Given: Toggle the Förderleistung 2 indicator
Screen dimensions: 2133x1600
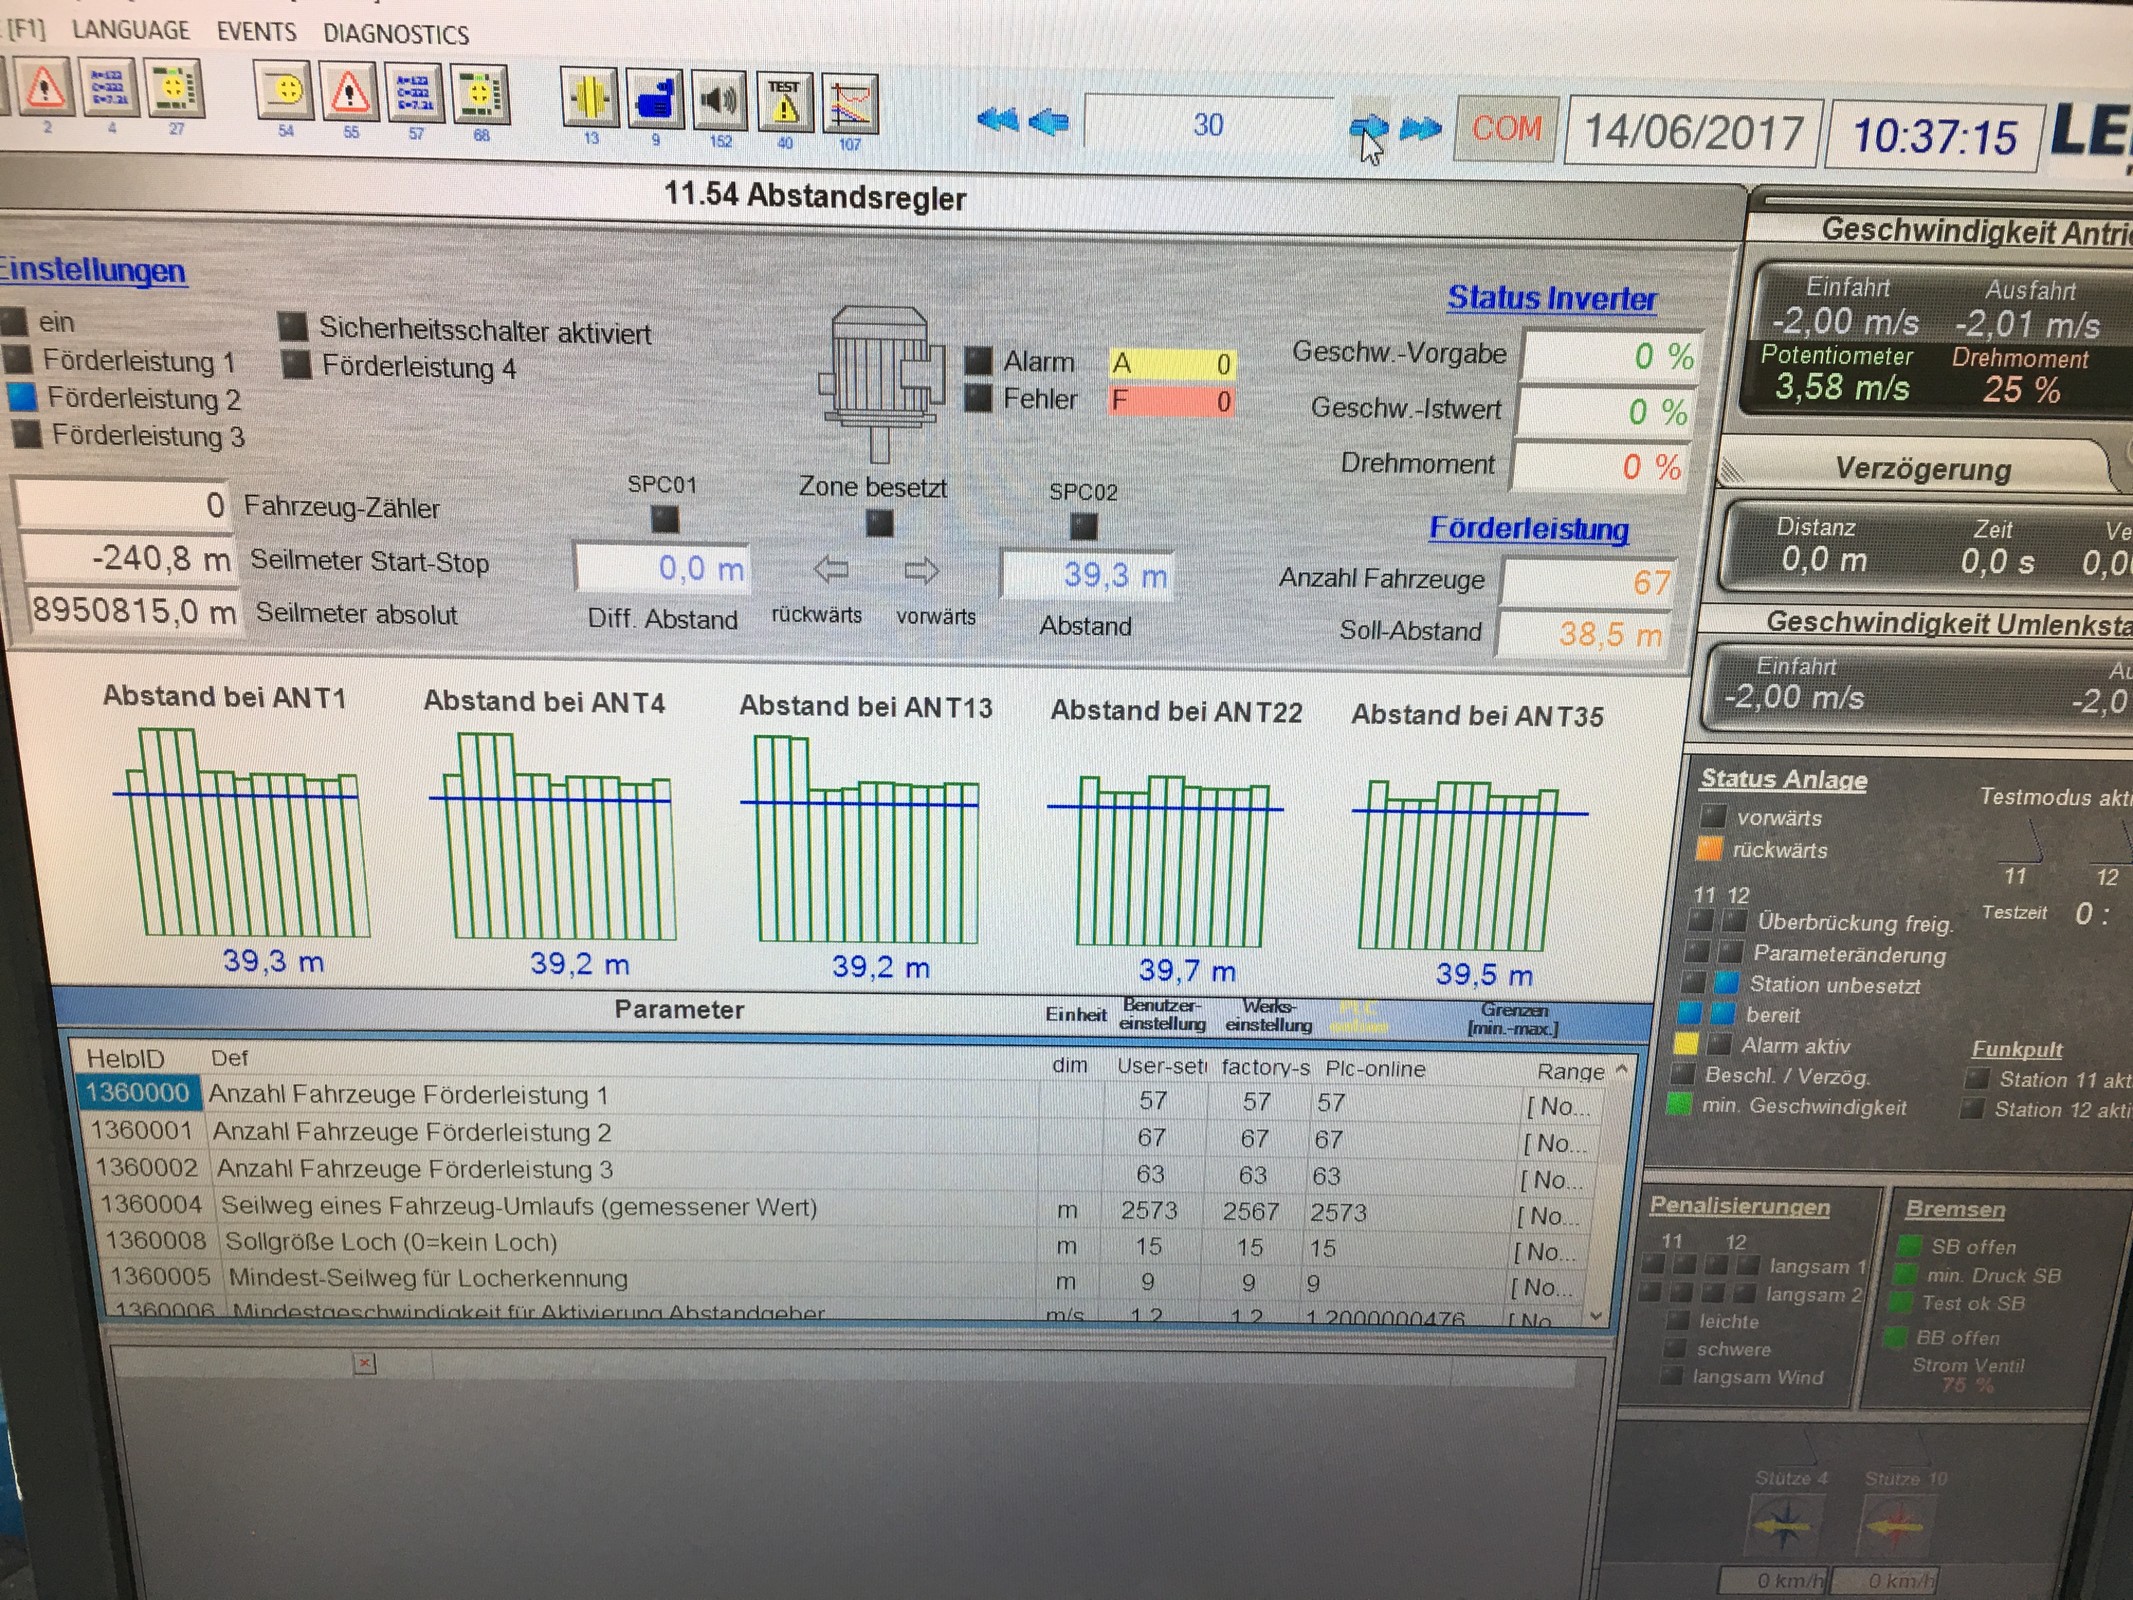Looking at the screenshot, I should coord(22,398).
